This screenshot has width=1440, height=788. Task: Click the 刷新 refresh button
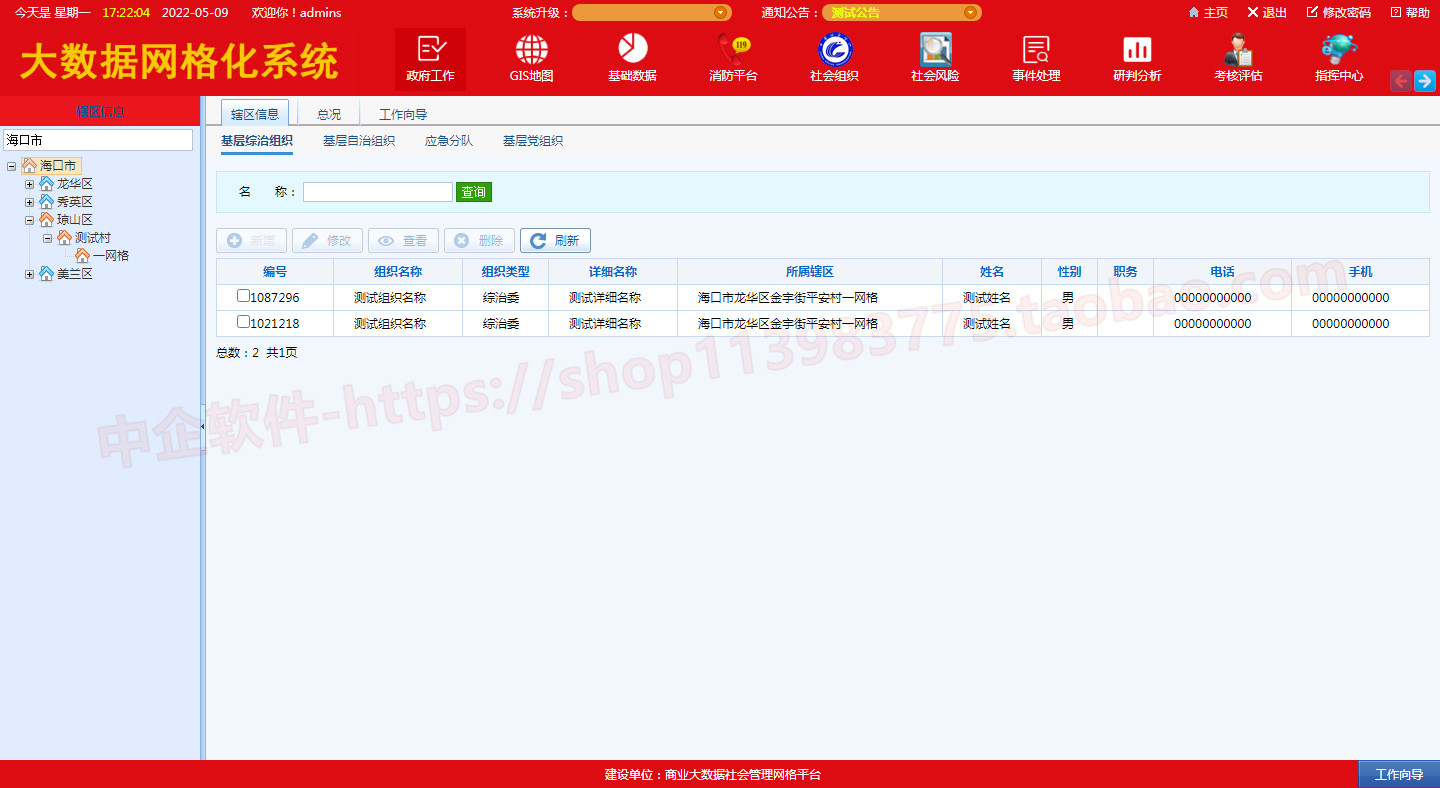[555, 241]
